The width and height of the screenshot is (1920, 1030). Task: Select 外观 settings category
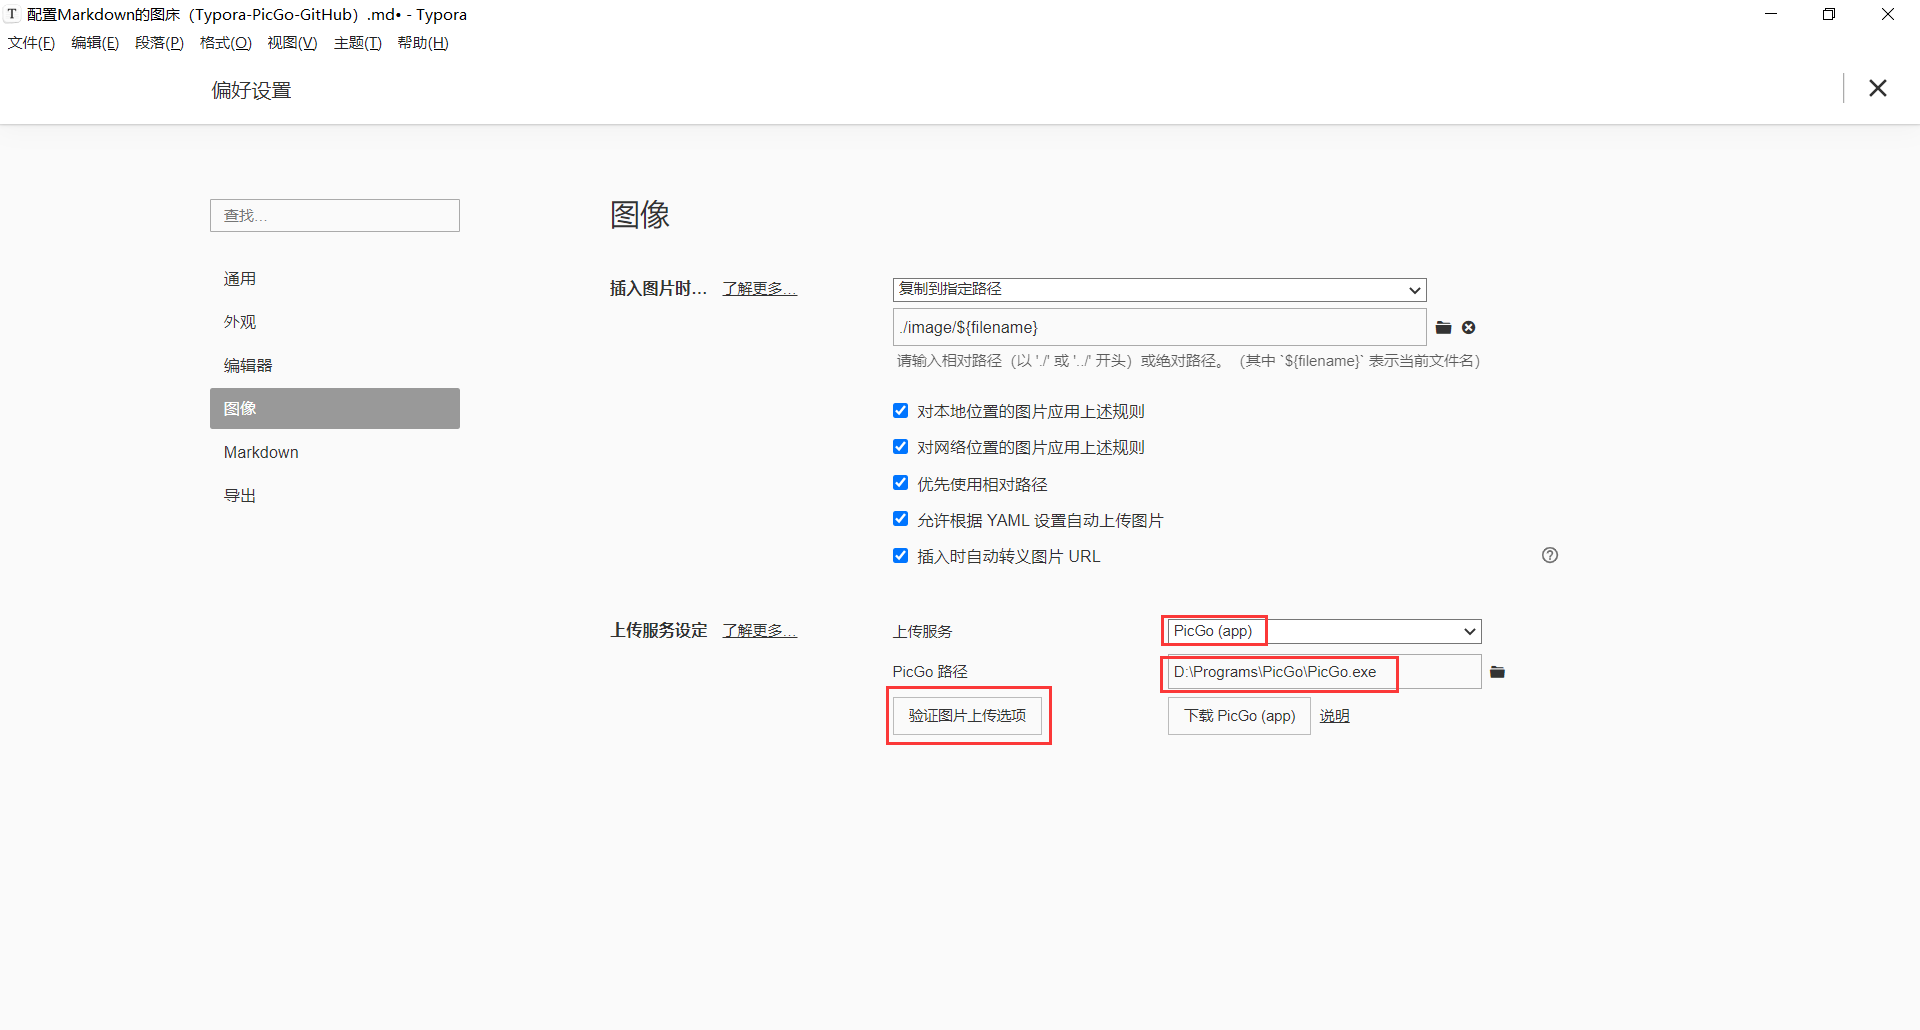click(x=335, y=322)
